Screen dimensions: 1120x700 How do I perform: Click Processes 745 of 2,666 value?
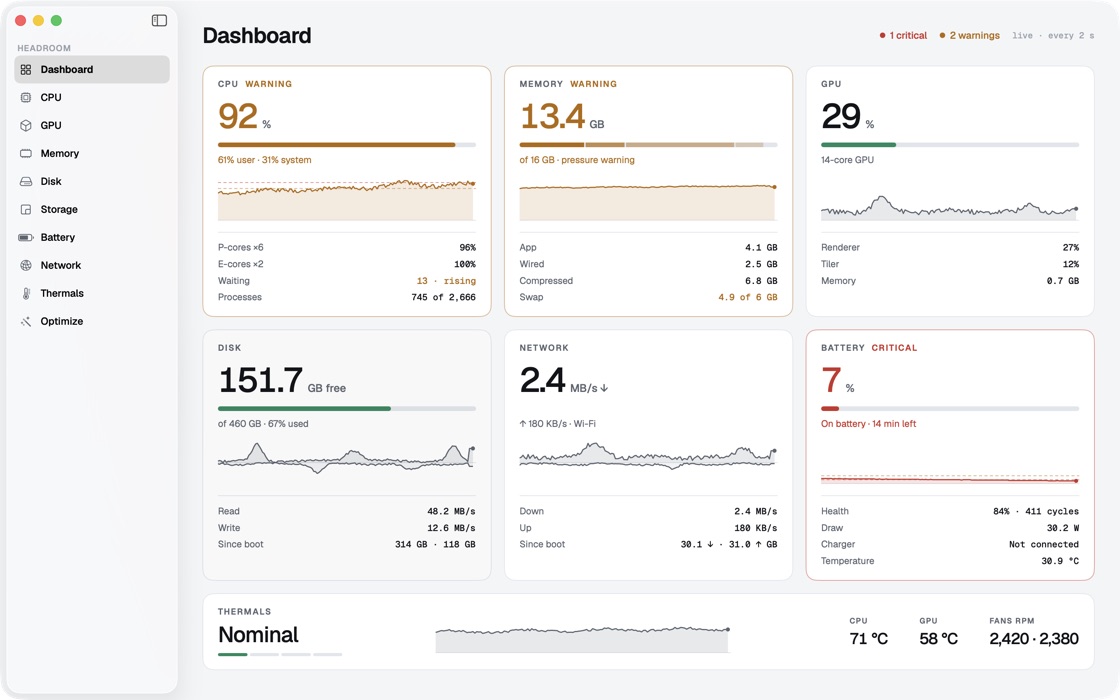coord(443,298)
